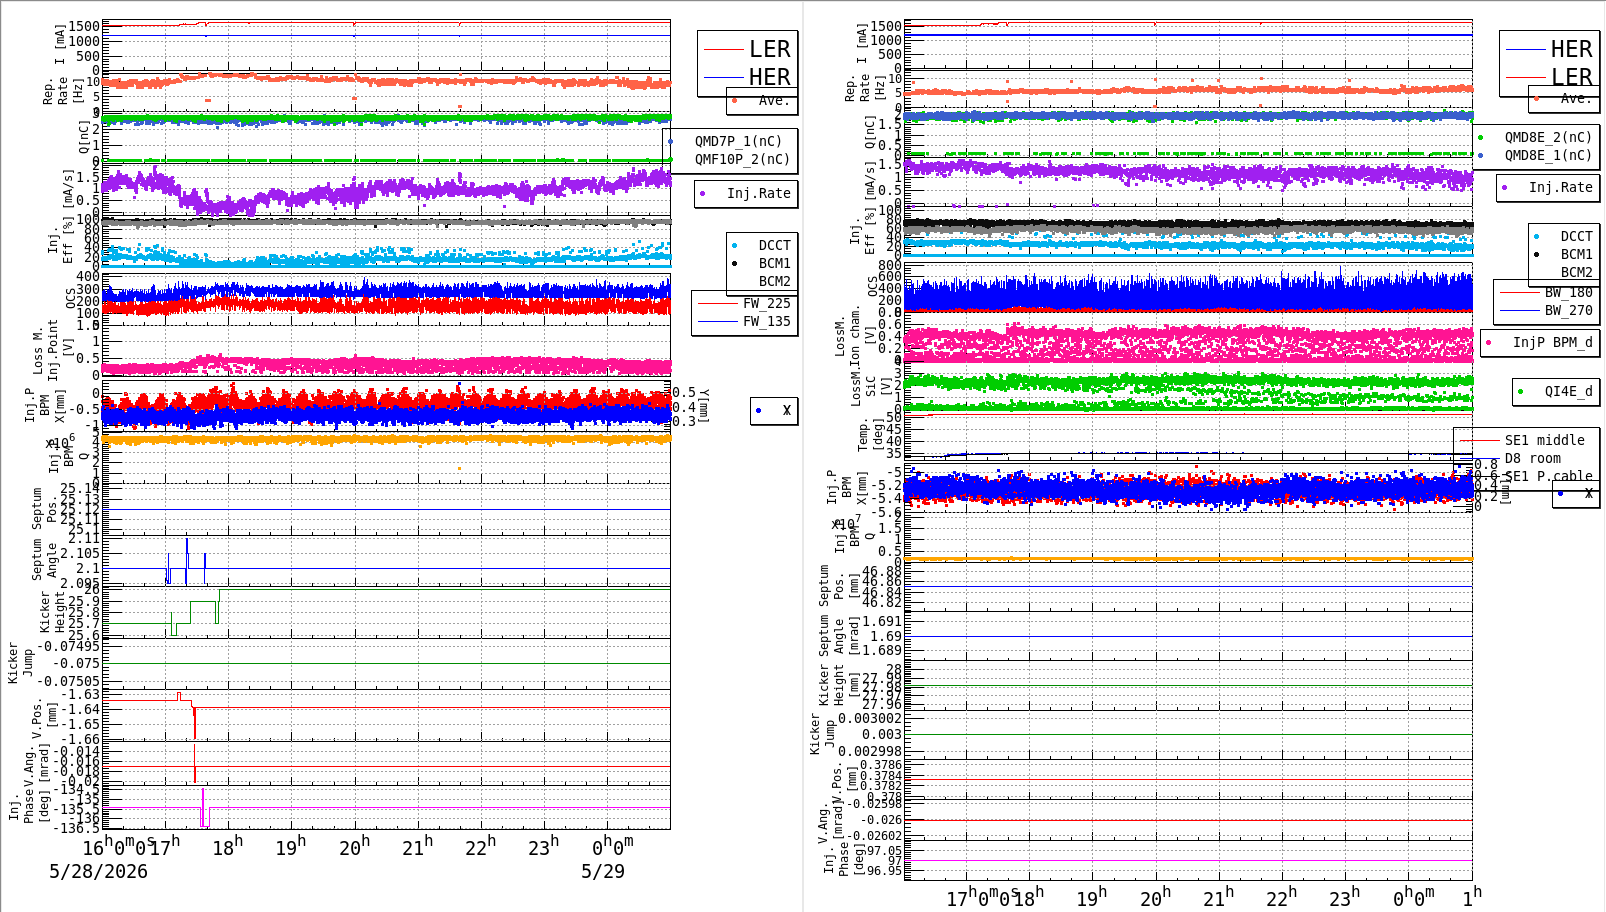Select the Inj.Rate legend in the left plot
The image size is (1606, 912).
coord(758,193)
